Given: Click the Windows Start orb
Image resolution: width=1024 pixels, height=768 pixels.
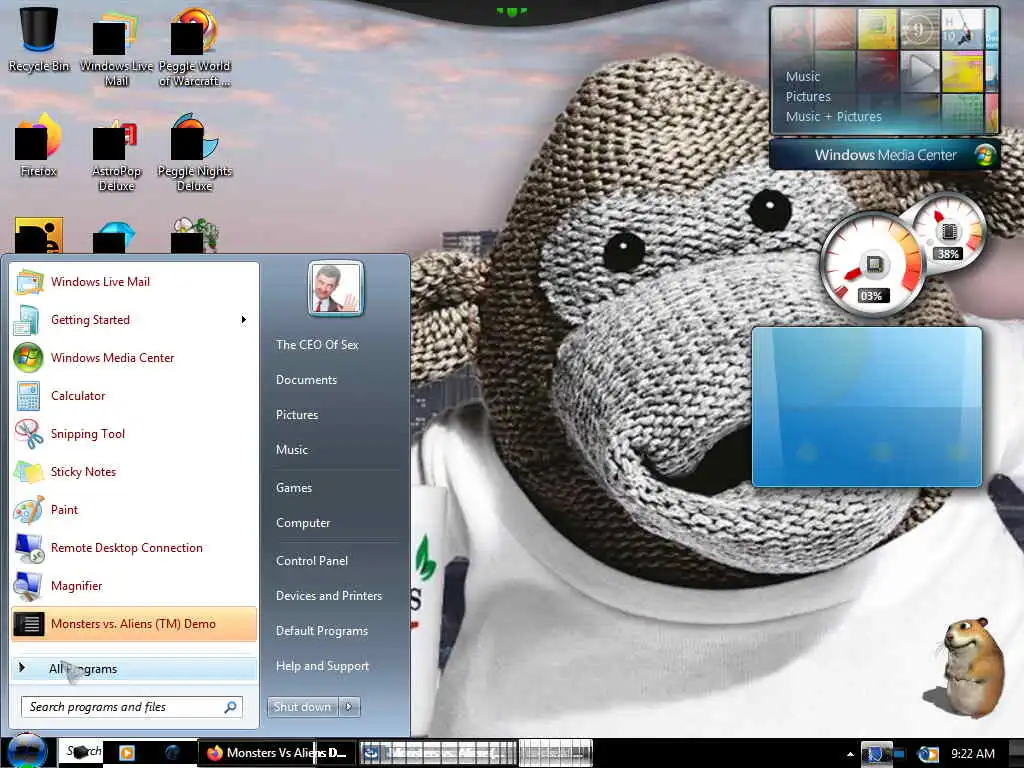Looking at the screenshot, I should [27, 752].
